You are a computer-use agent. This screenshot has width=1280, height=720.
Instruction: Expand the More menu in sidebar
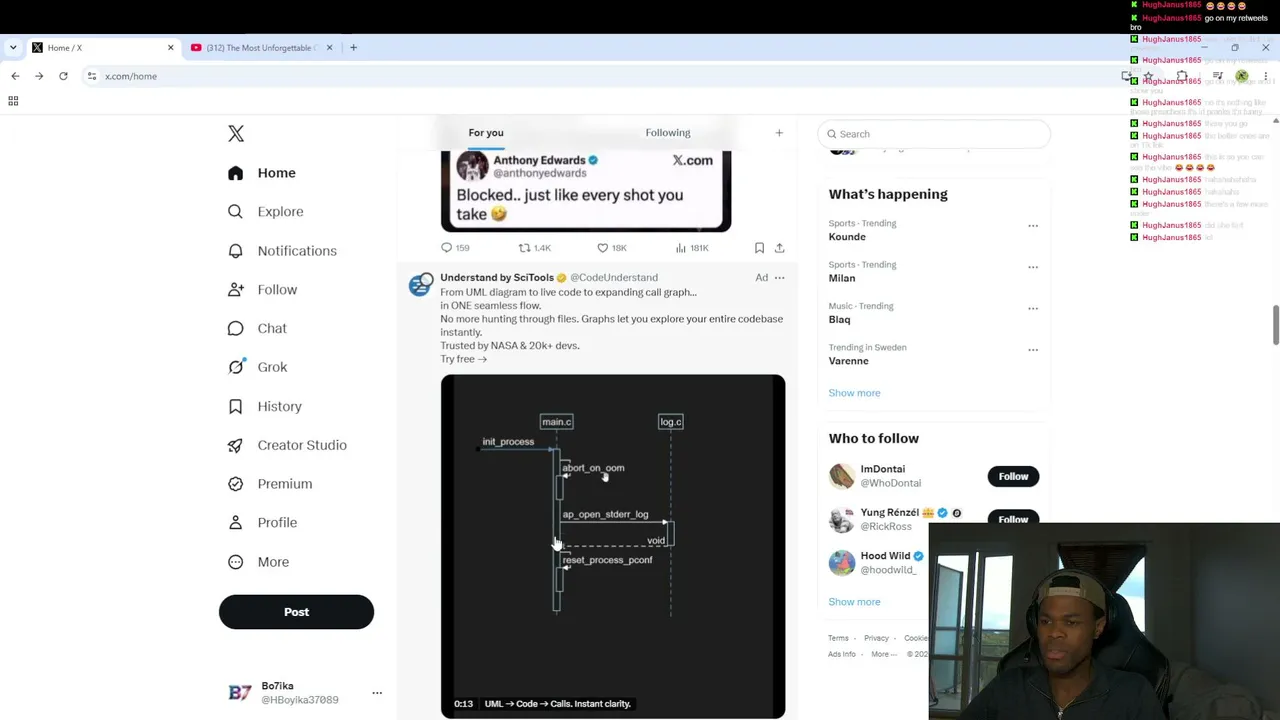click(258, 562)
